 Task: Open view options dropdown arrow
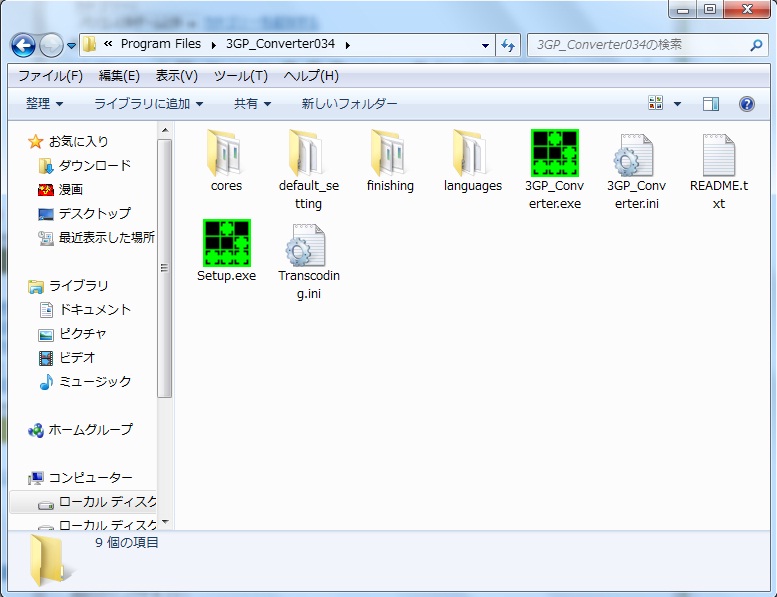(x=677, y=104)
